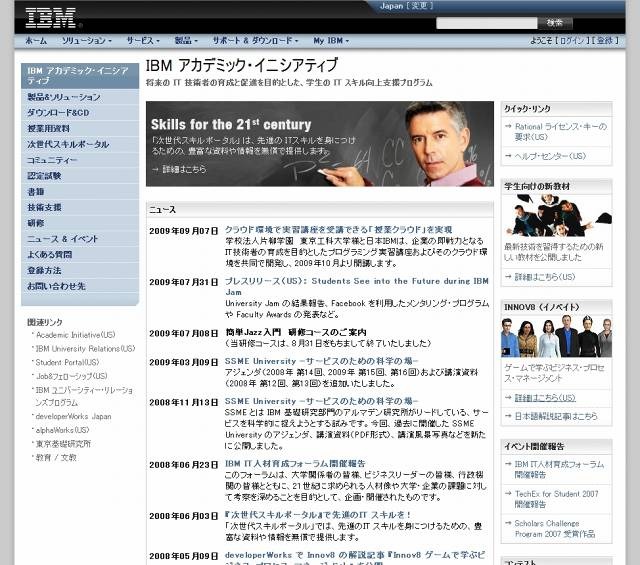The height and width of the screenshot is (565, 640).
Task: Open 登録方法 sidebar item
Action: (x=80, y=271)
